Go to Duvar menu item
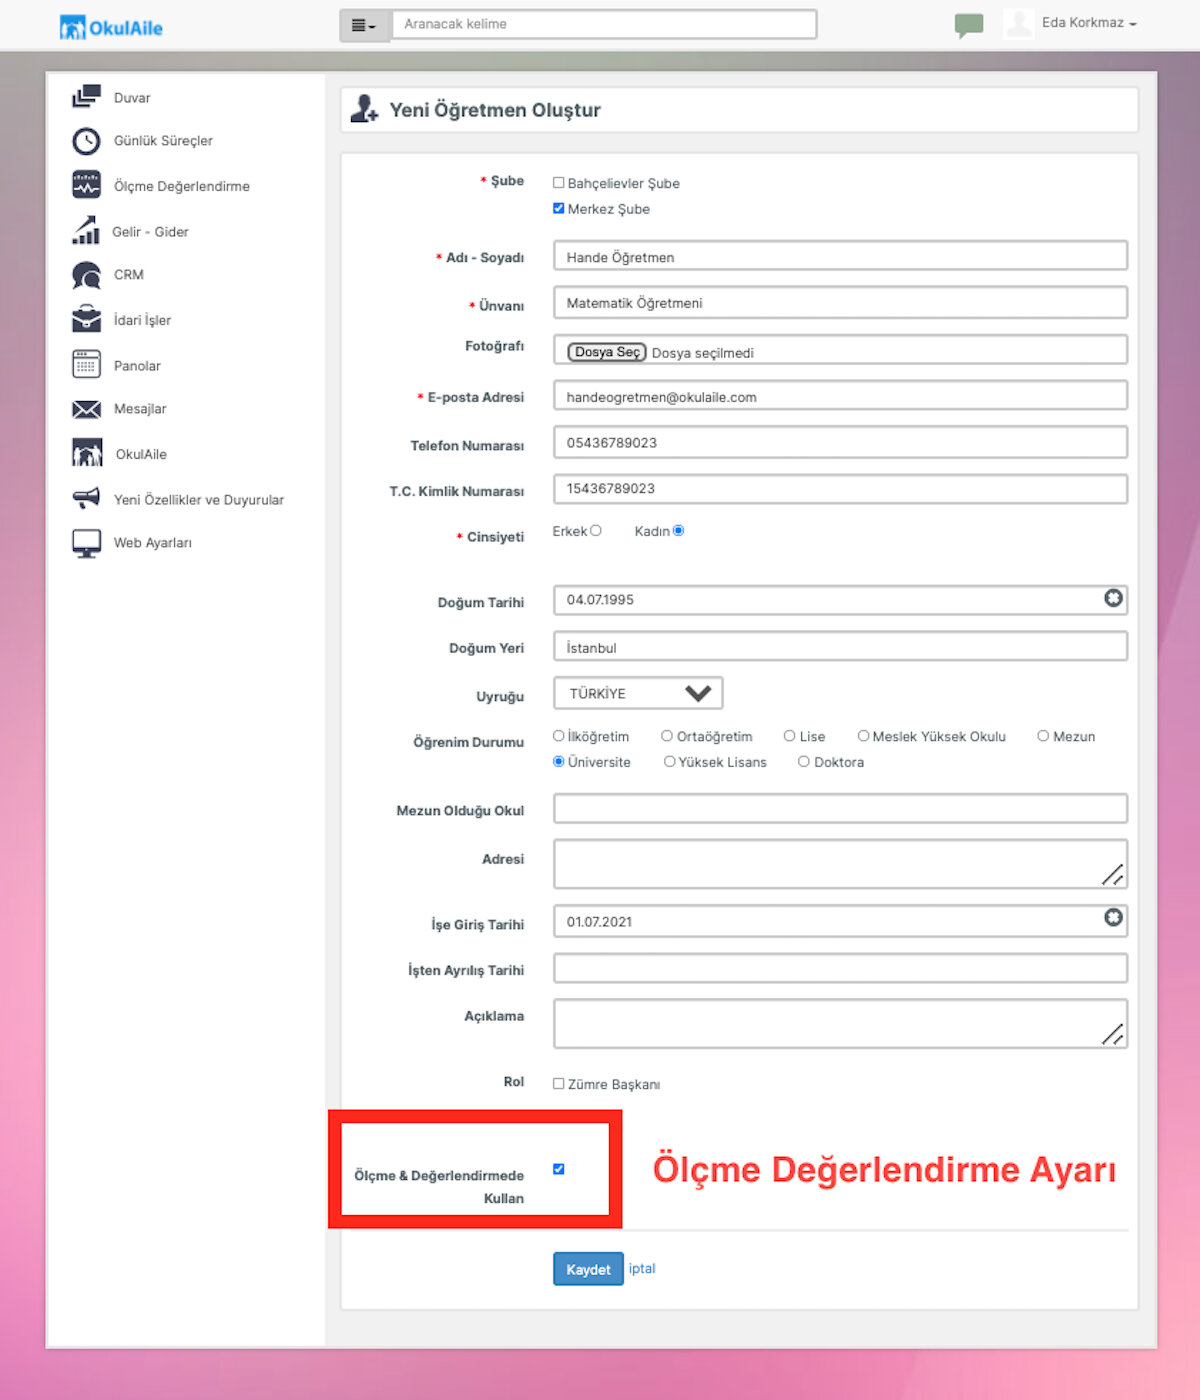This screenshot has width=1200, height=1400. (132, 98)
